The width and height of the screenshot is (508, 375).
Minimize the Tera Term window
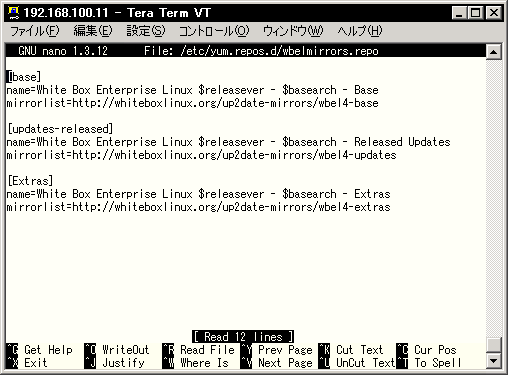pos(459,13)
